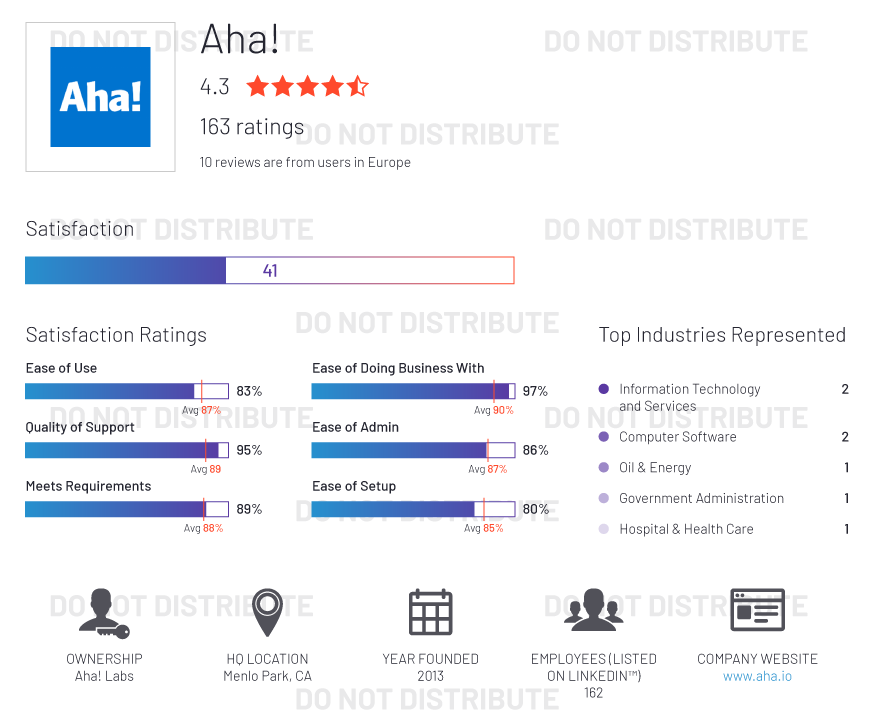Click the Ease of Setup rating bar

point(413,509)
